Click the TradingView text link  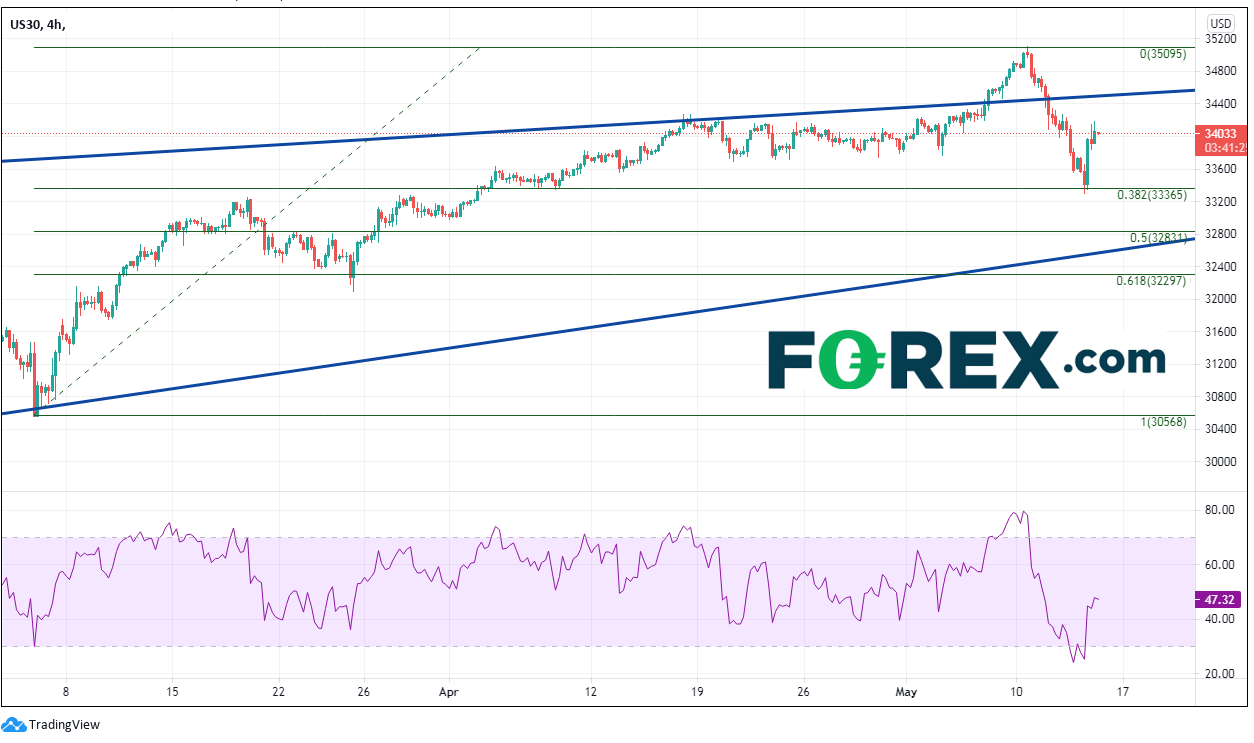(64, 725)
